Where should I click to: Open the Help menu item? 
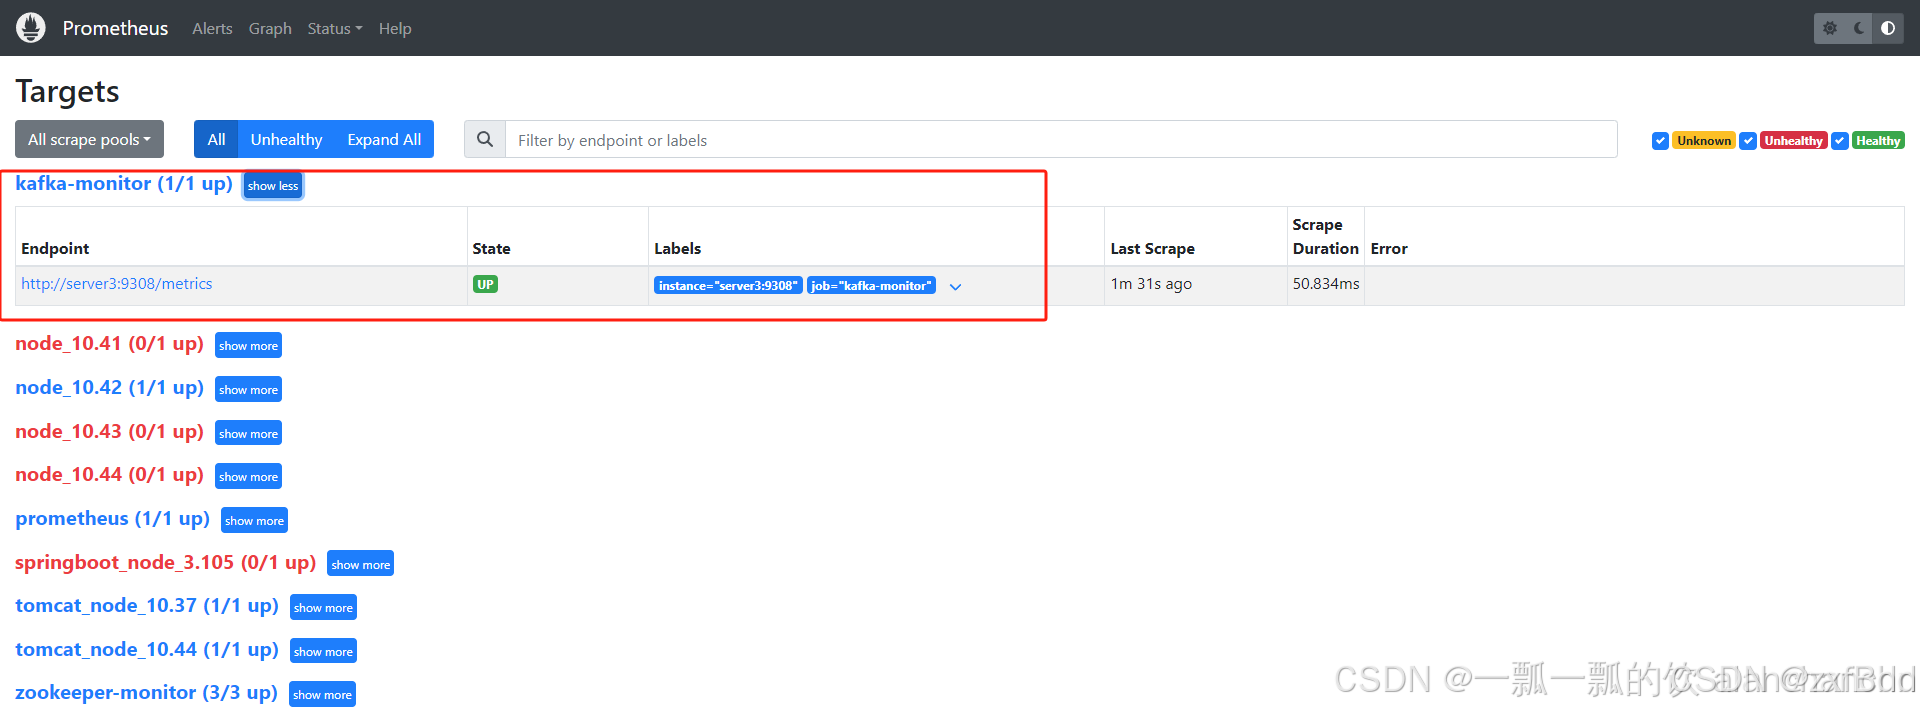coord(395,28)
